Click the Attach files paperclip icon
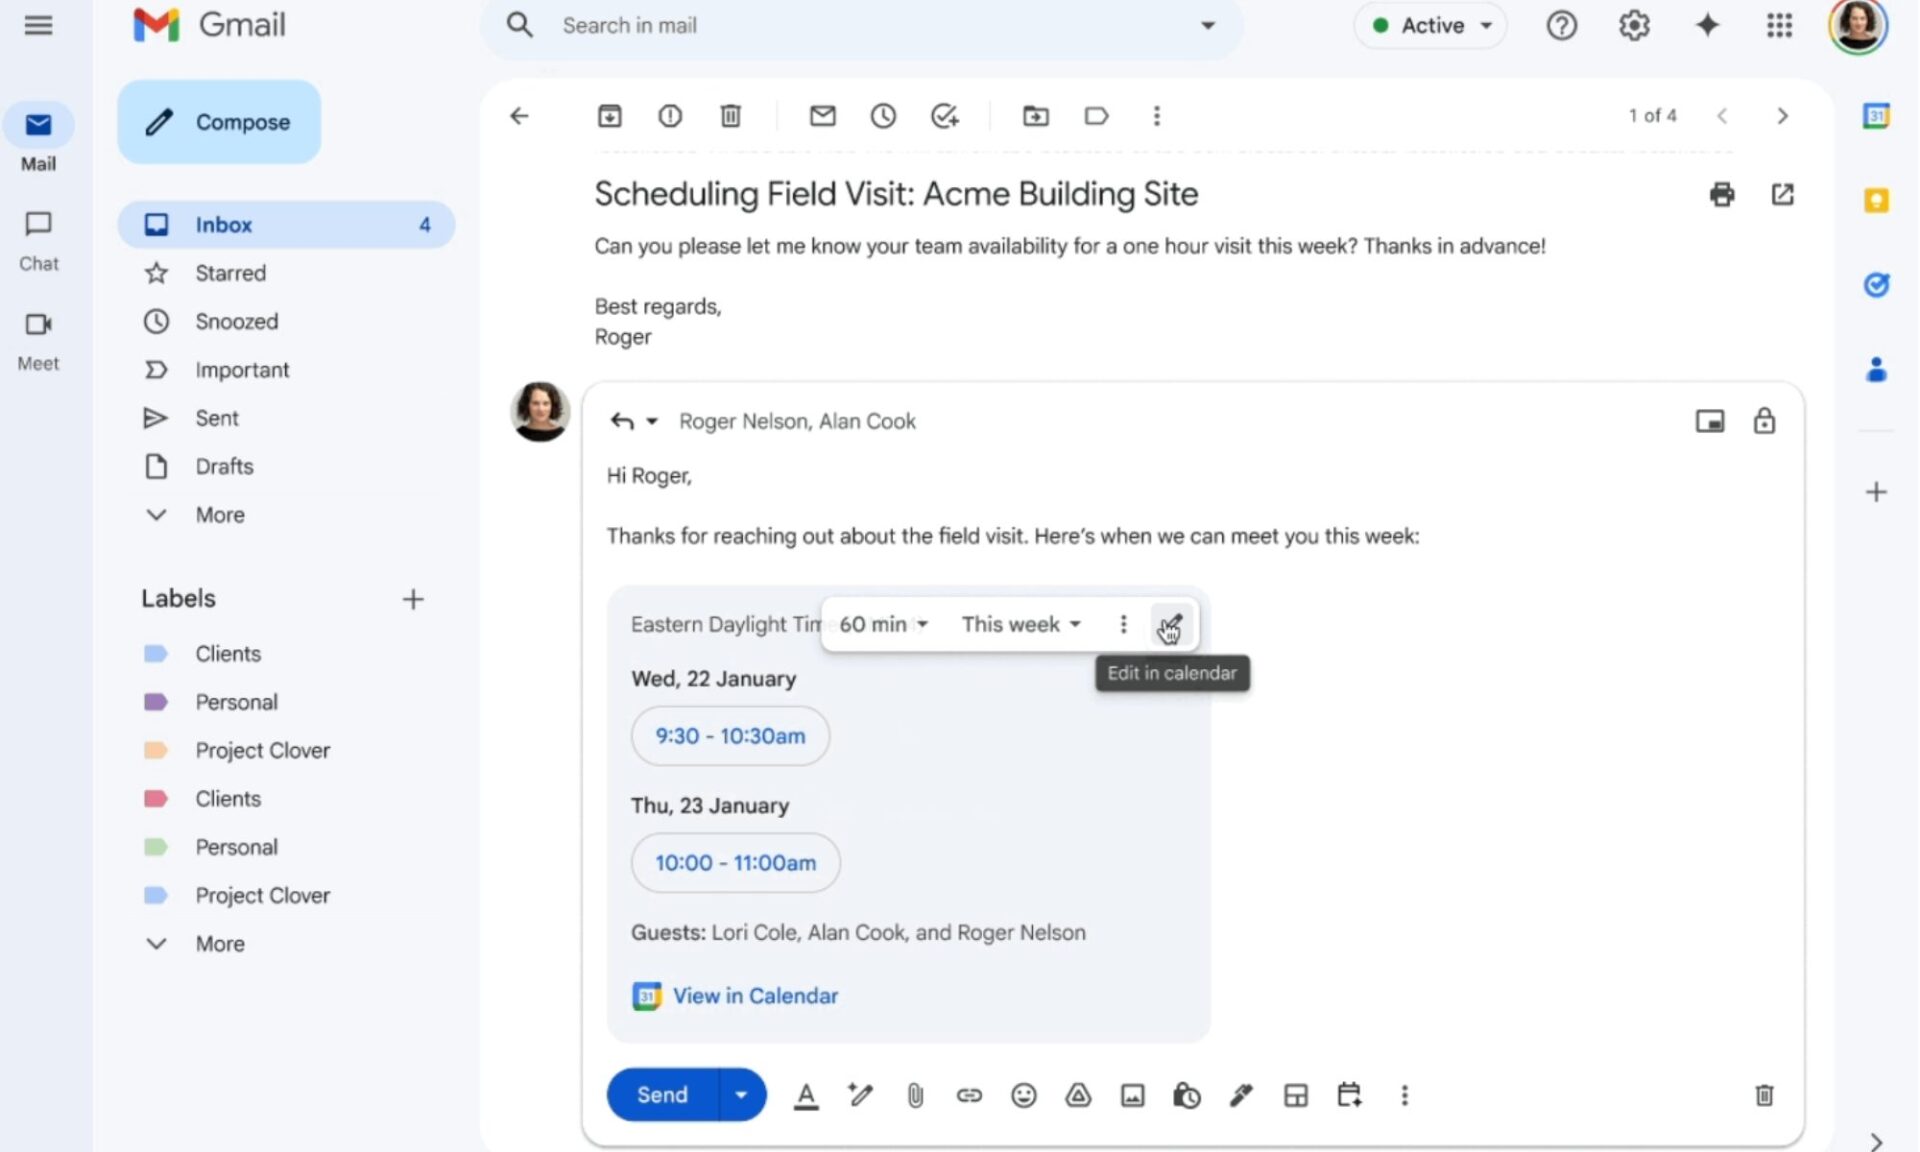Screen dimensions: 1920x1152 point(915,1096)
